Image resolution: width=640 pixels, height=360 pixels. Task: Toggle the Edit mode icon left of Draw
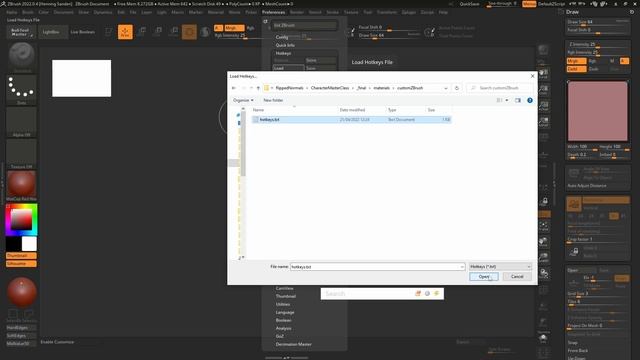pos(109,32)
